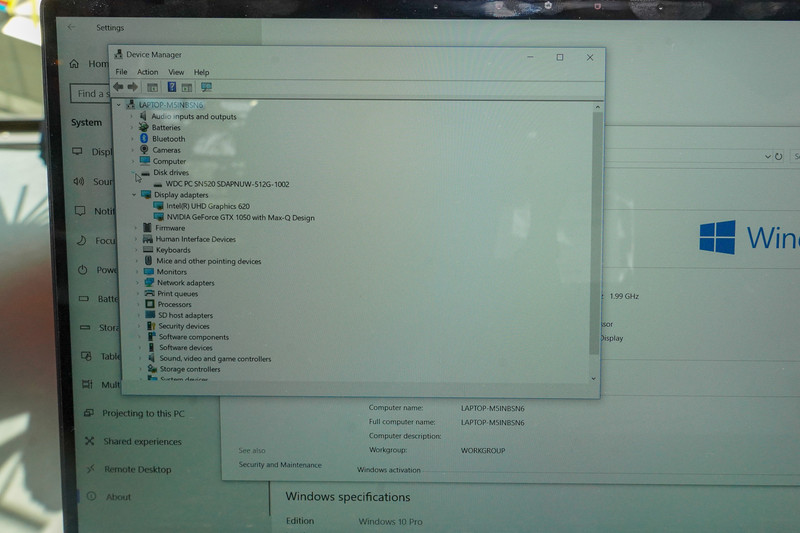Click the Software devices category icon
The image size is (800, 533).
click(x=152, y=347)
